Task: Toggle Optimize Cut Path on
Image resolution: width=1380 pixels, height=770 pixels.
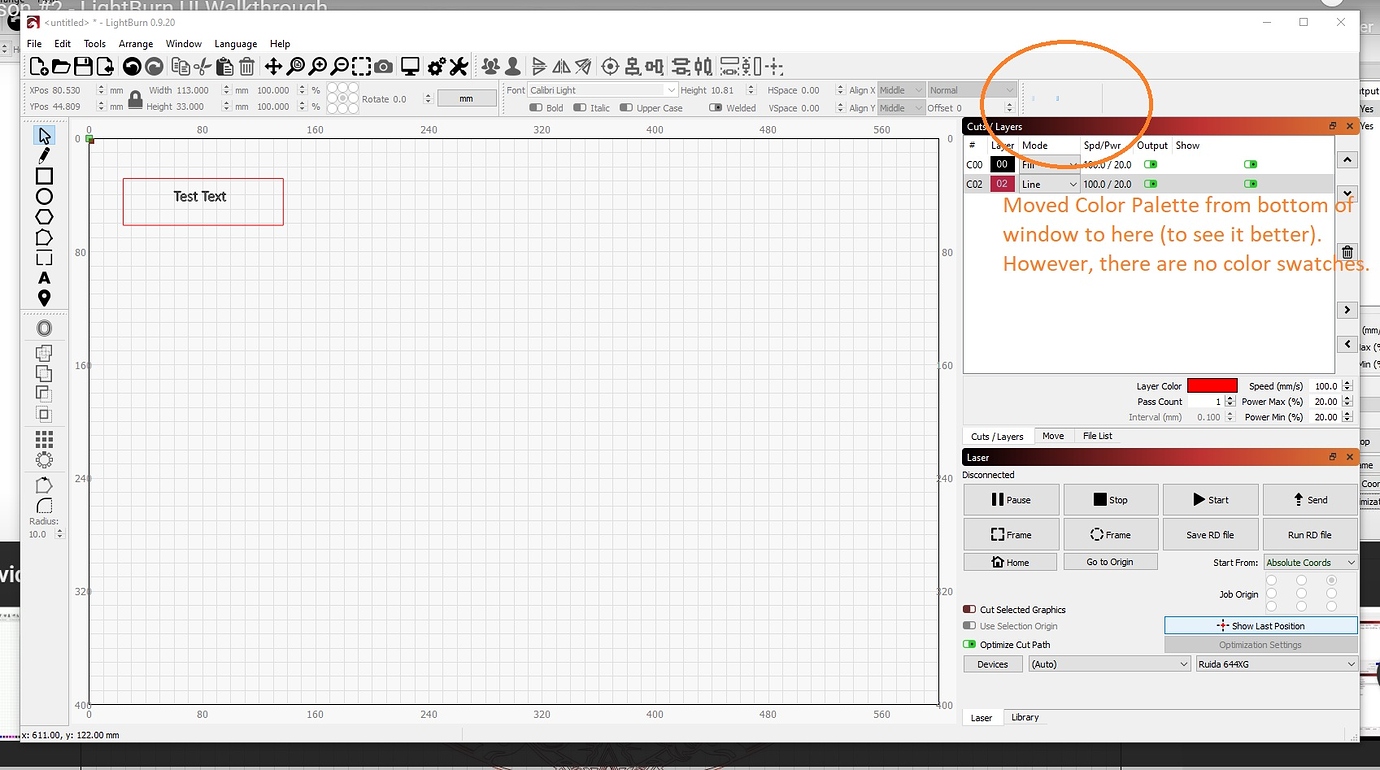Action: [x=969, y=644]
